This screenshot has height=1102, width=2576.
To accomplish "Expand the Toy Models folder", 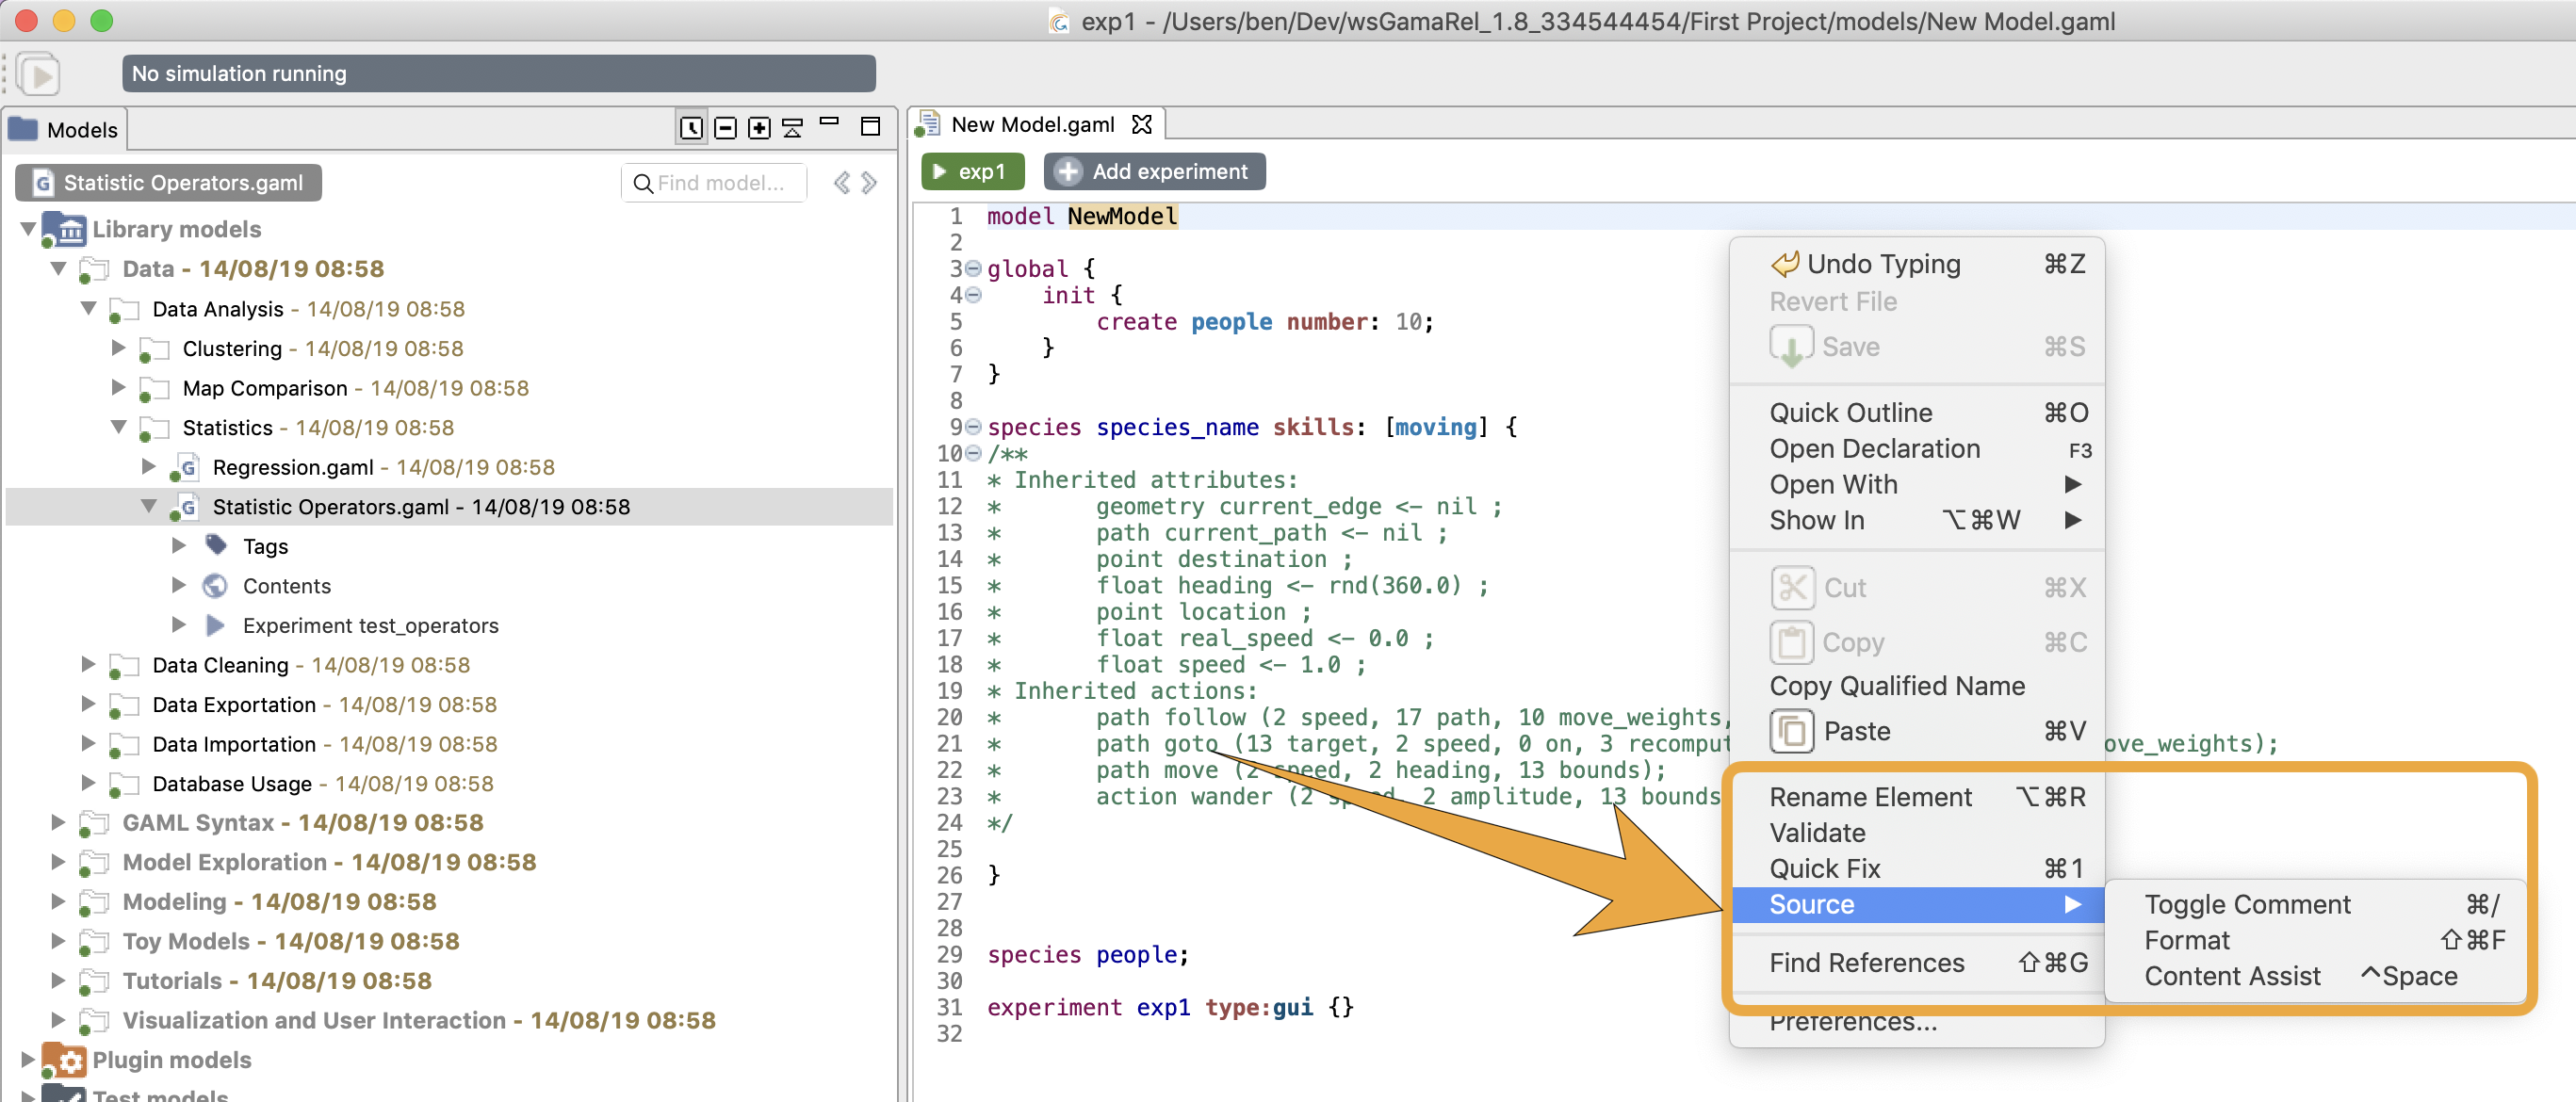I will click(x=58, y=941).
